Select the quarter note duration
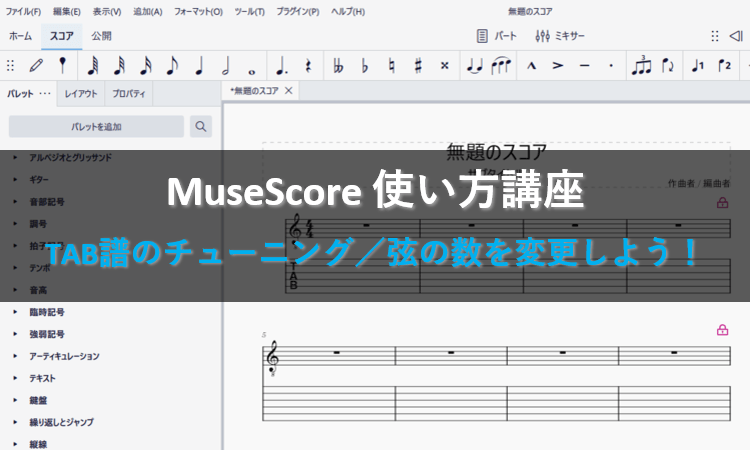Screen dimensions: 750x450 199,66
